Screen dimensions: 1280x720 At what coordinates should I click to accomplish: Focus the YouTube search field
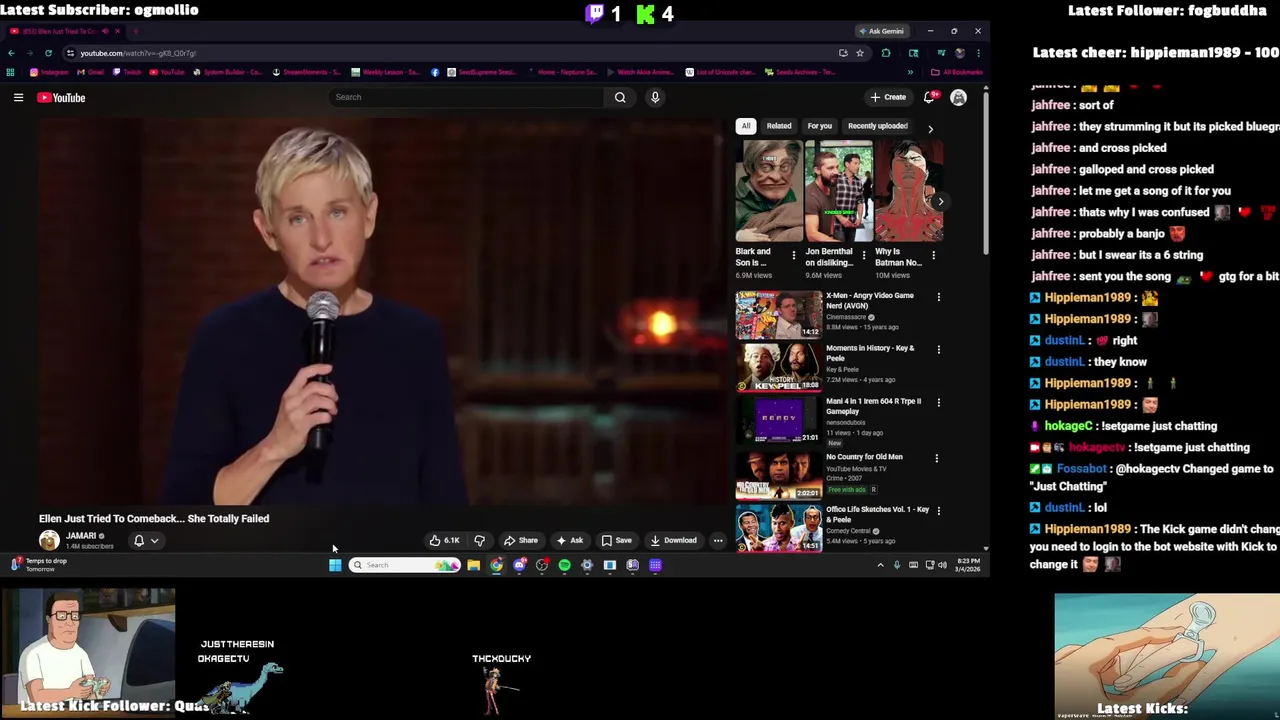point(465,97)
